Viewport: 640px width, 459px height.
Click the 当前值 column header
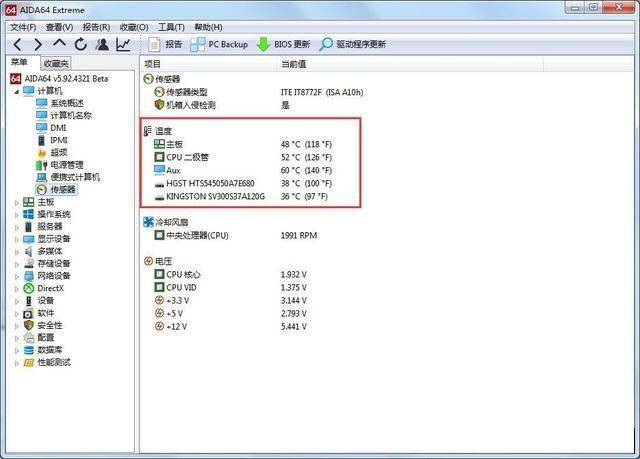411,64
